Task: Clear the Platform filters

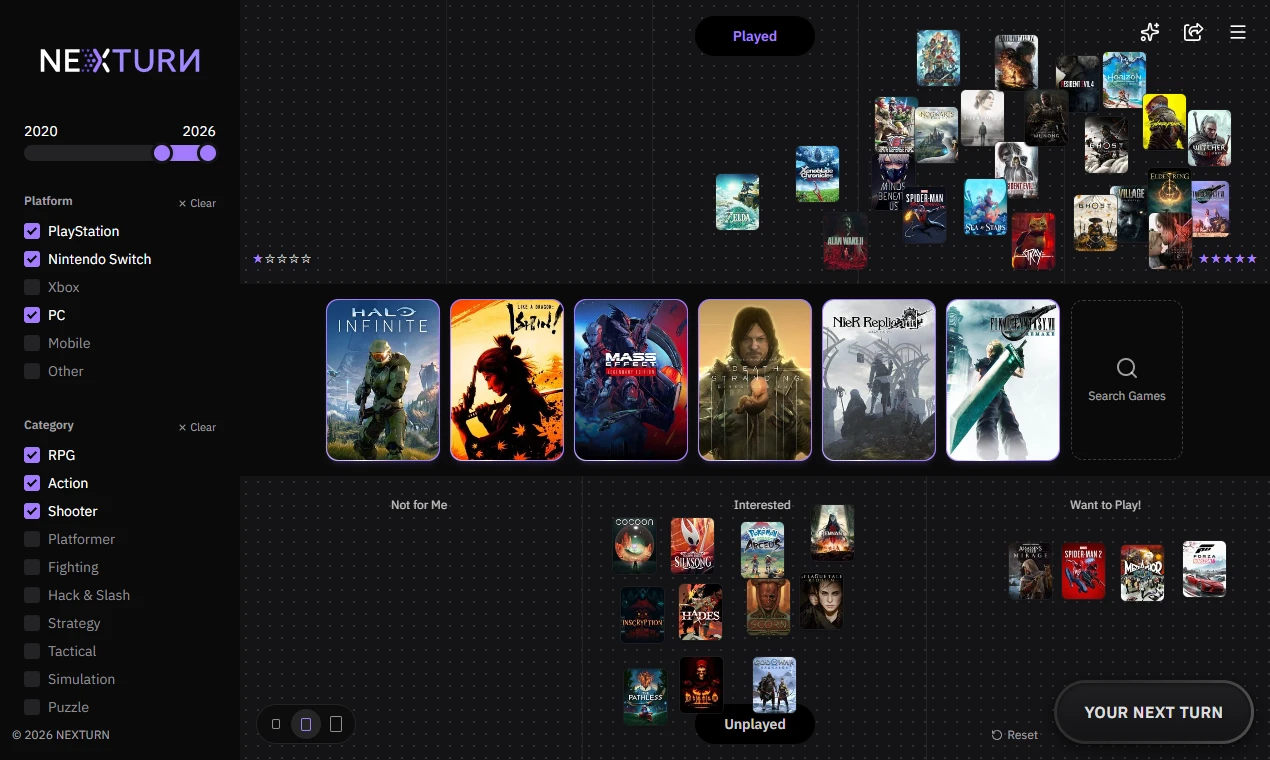Action: coord(197,203)
